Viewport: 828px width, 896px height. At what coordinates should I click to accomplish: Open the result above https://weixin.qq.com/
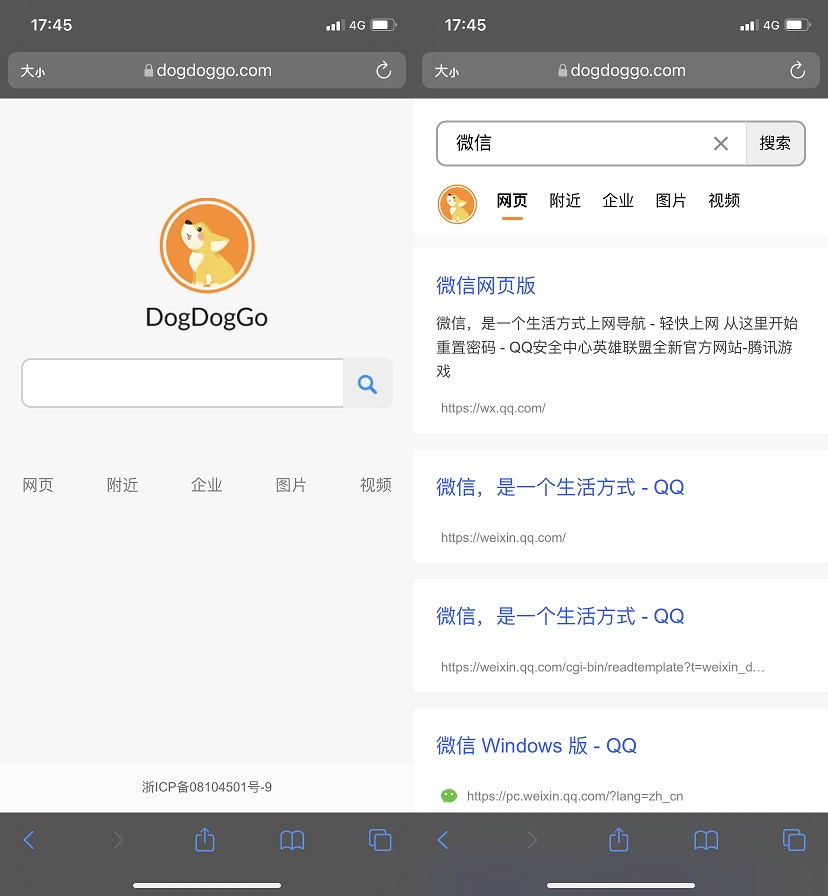[x=560, y=487]
